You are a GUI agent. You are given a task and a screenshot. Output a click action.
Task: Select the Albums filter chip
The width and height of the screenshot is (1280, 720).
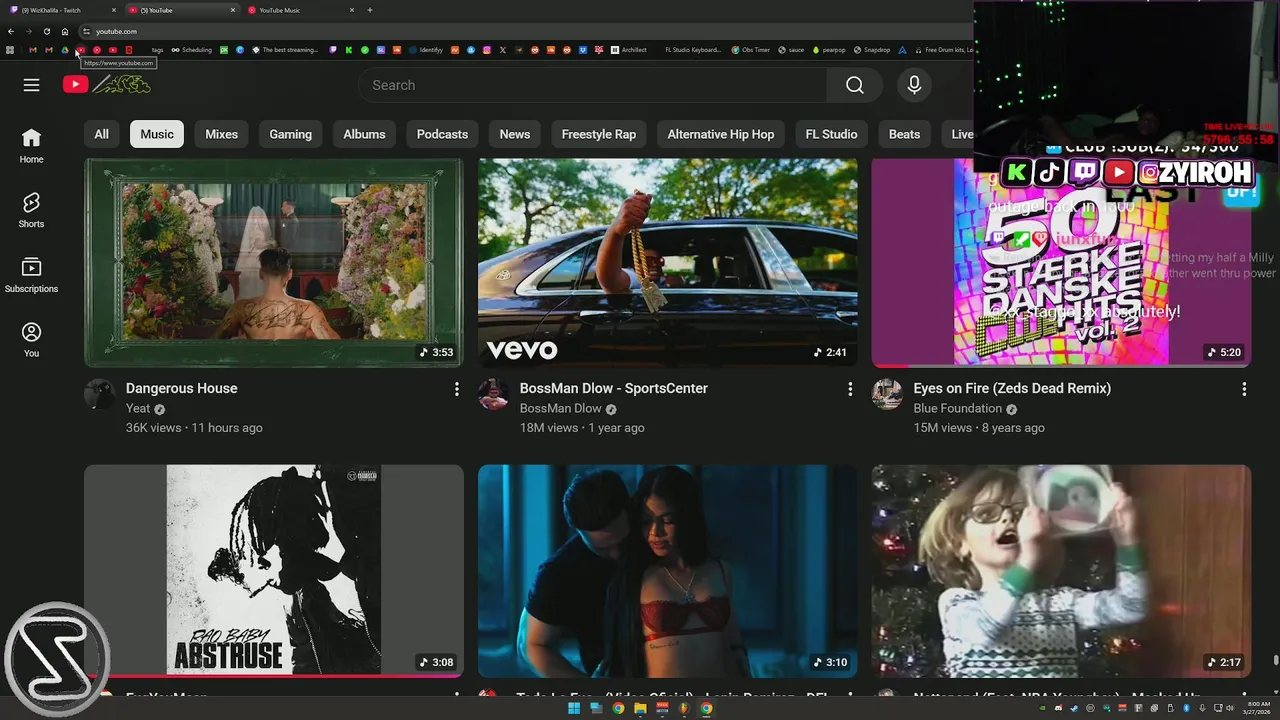click(x=364, y=134)
